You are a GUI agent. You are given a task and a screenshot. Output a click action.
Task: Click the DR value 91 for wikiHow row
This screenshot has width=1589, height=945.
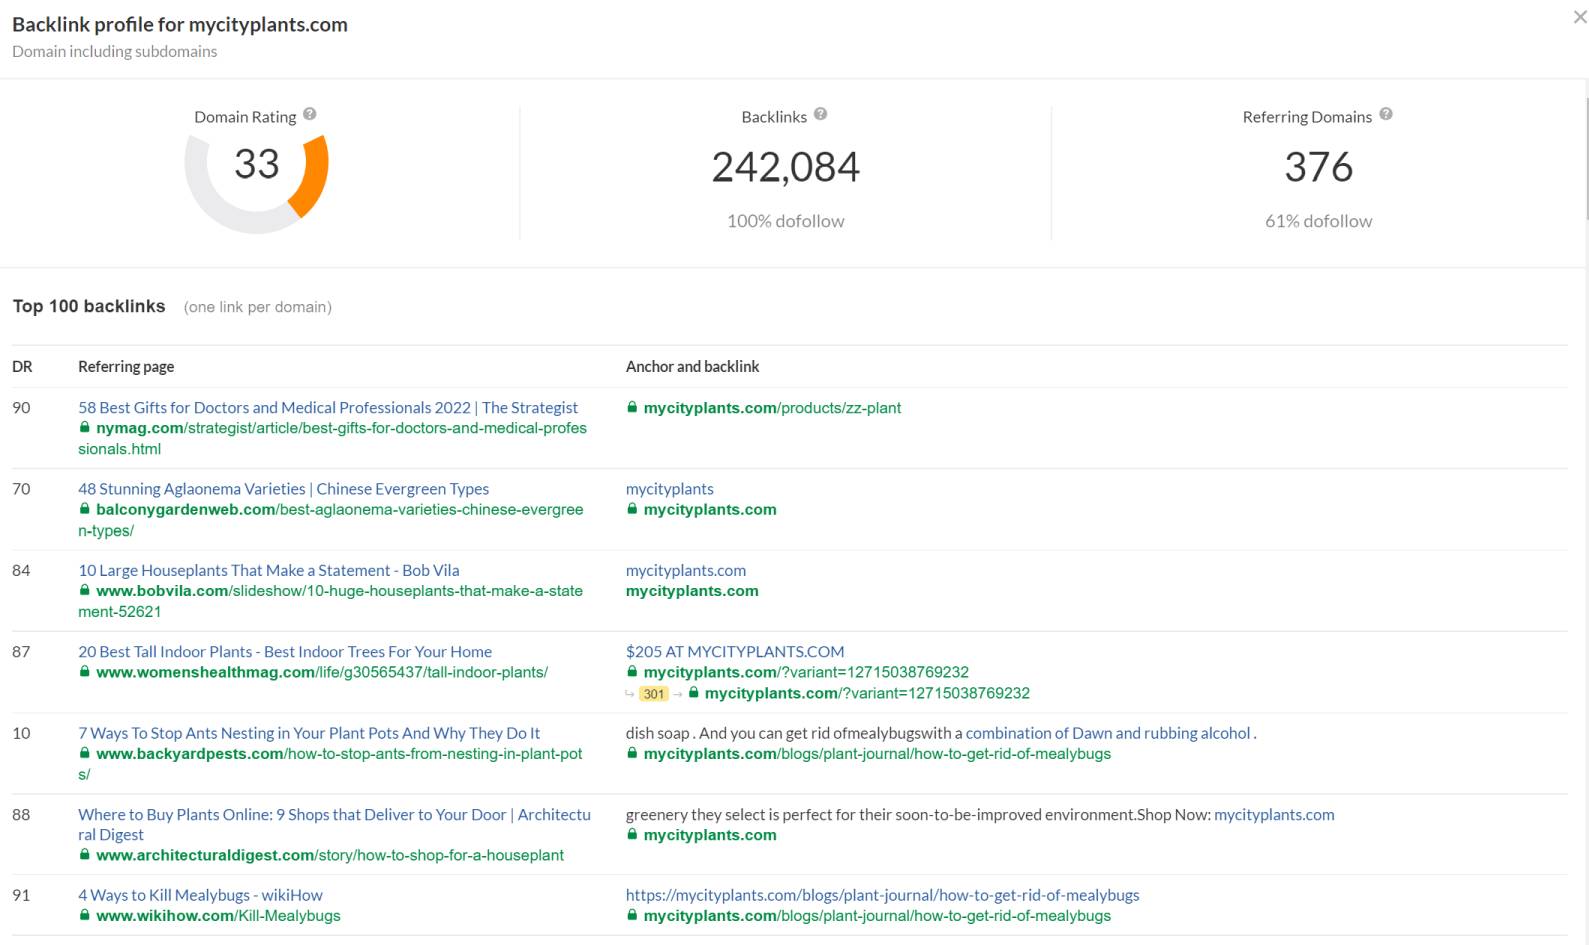[21, 895]
